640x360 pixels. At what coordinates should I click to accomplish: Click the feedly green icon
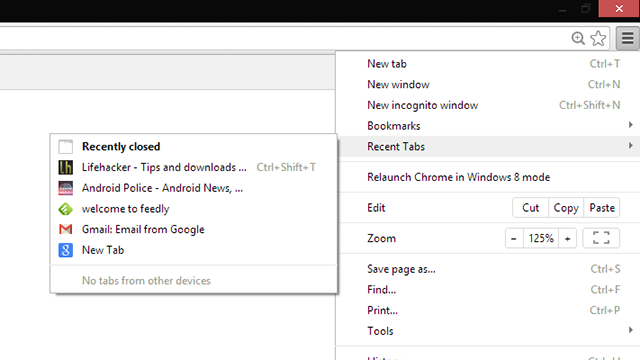coord(66,209)
